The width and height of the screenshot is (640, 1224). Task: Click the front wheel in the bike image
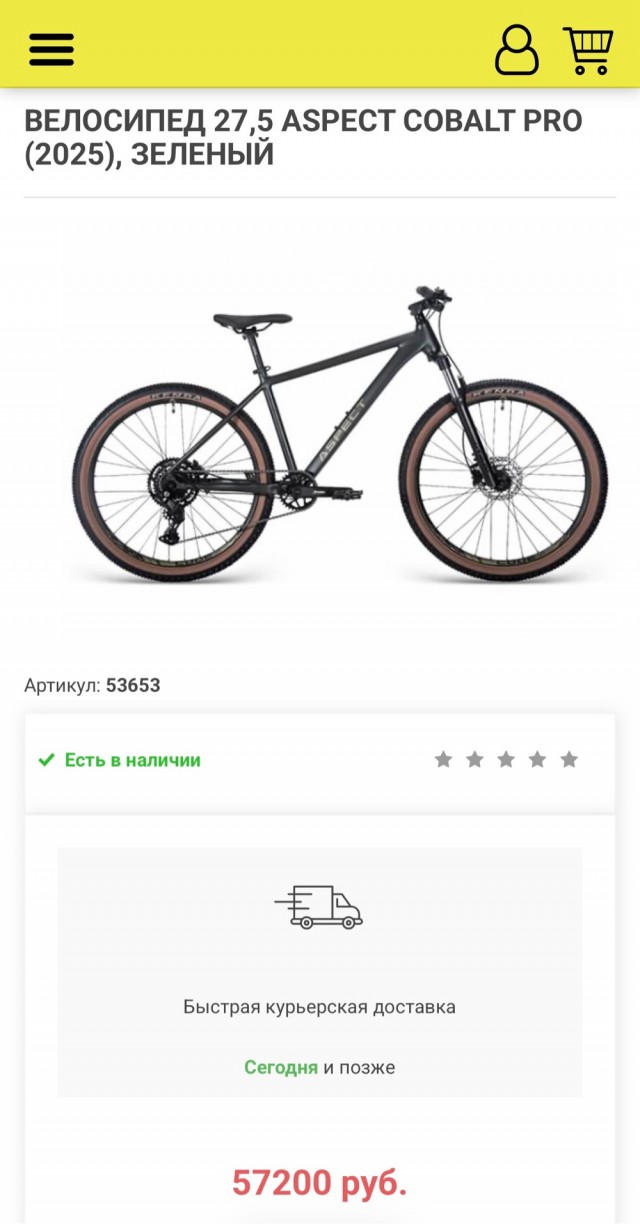click(x=503, y=480)
